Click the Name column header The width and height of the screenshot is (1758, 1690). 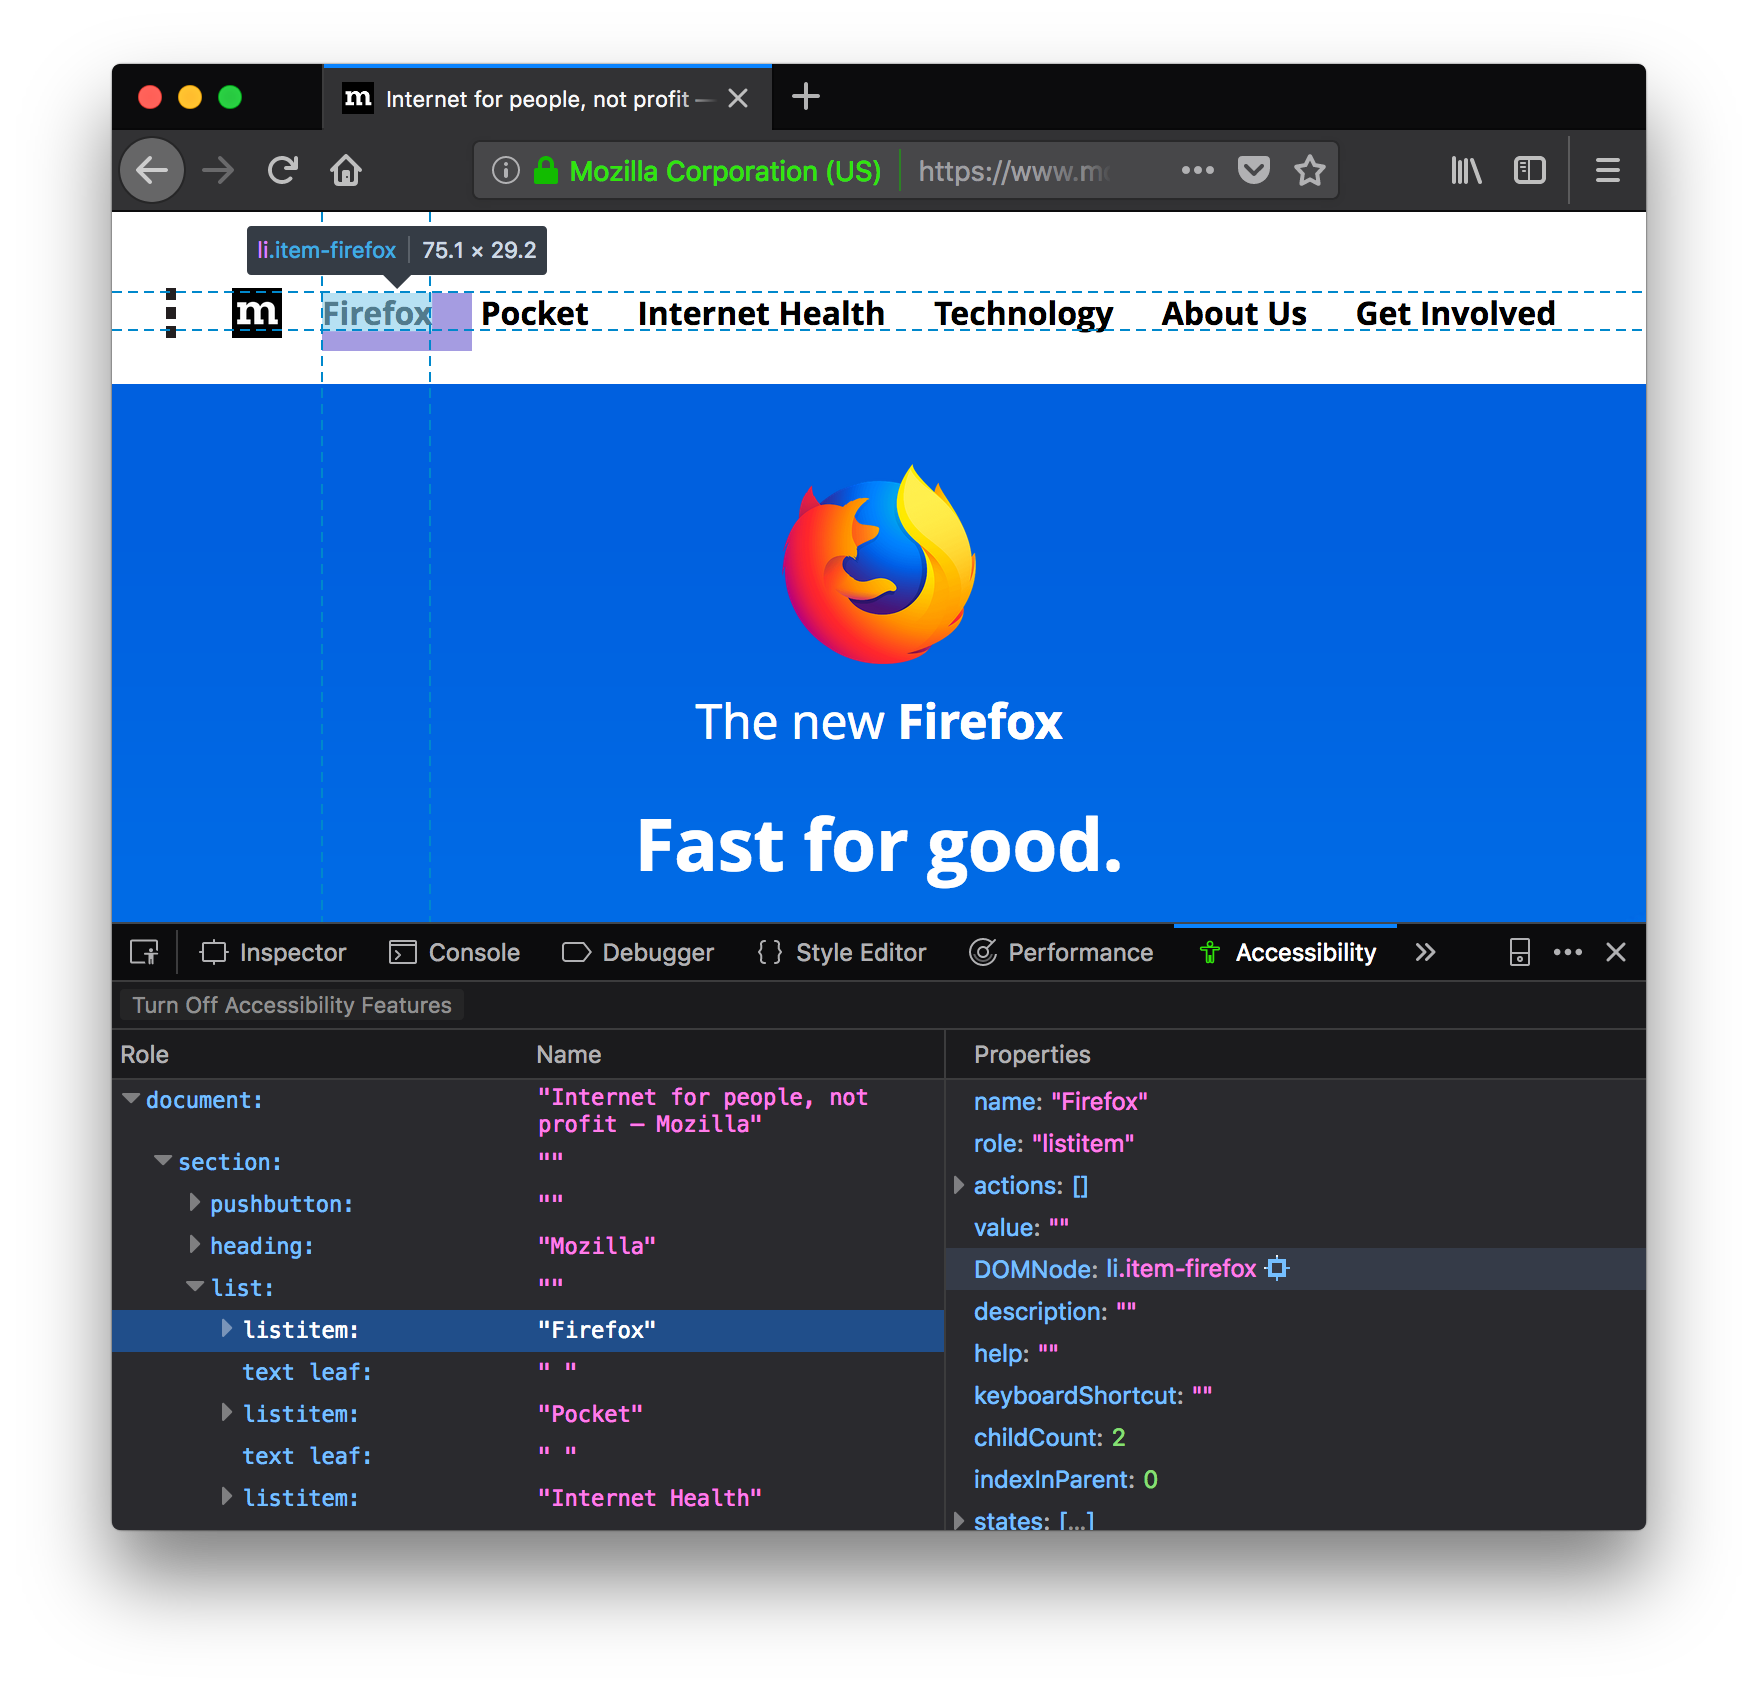click(568, 1054)
